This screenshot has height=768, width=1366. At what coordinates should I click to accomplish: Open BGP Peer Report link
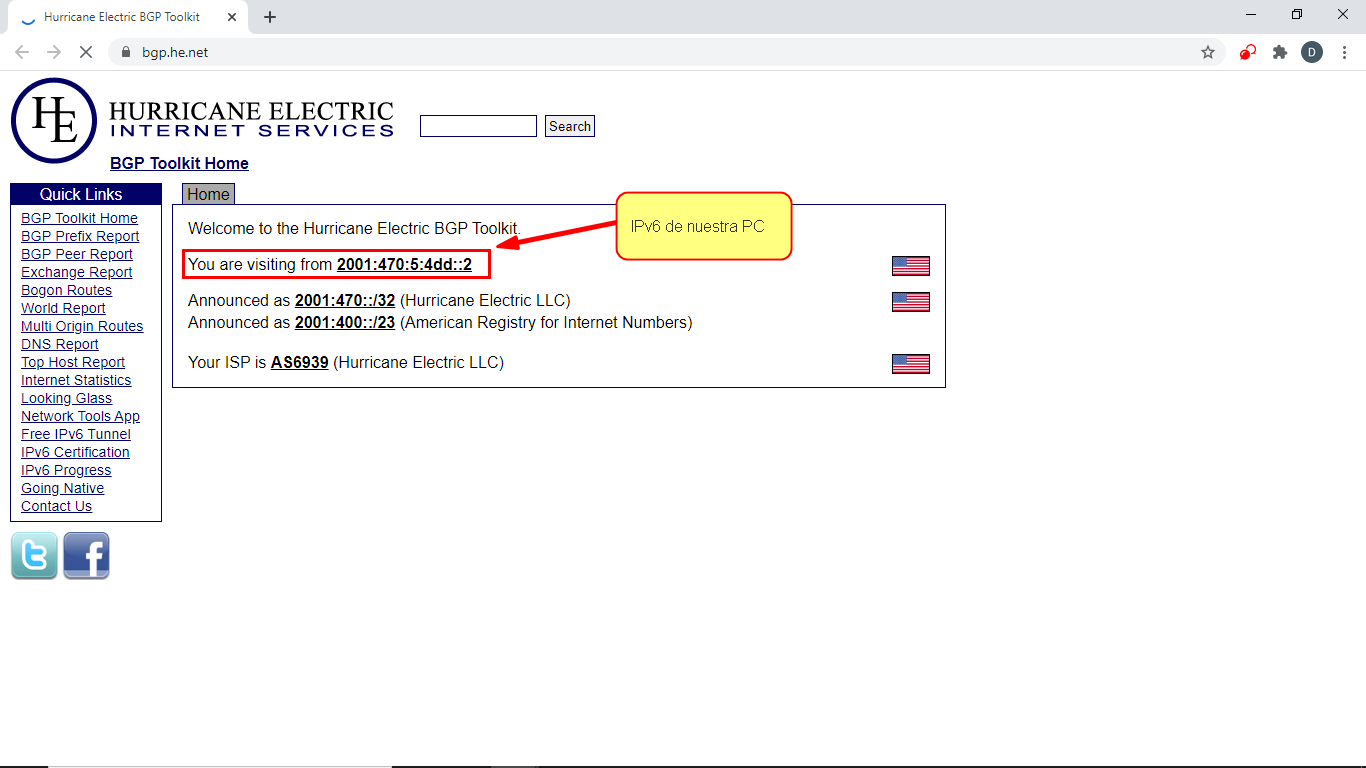[77, 254]
